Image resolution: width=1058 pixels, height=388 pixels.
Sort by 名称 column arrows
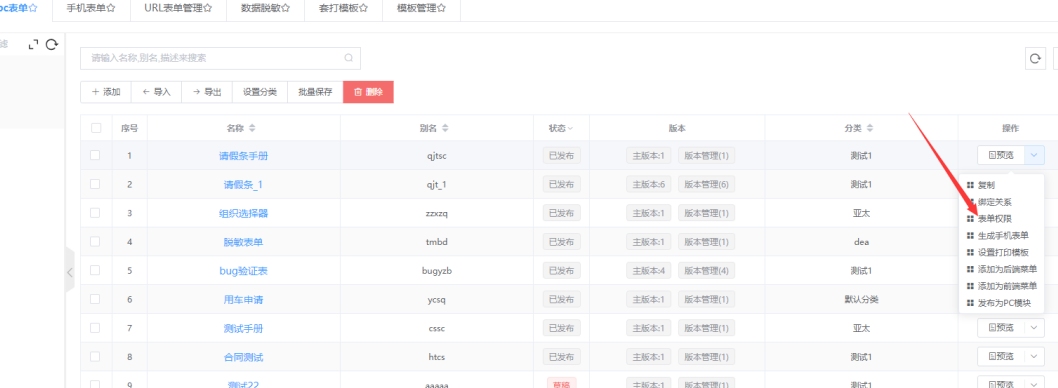252,128
